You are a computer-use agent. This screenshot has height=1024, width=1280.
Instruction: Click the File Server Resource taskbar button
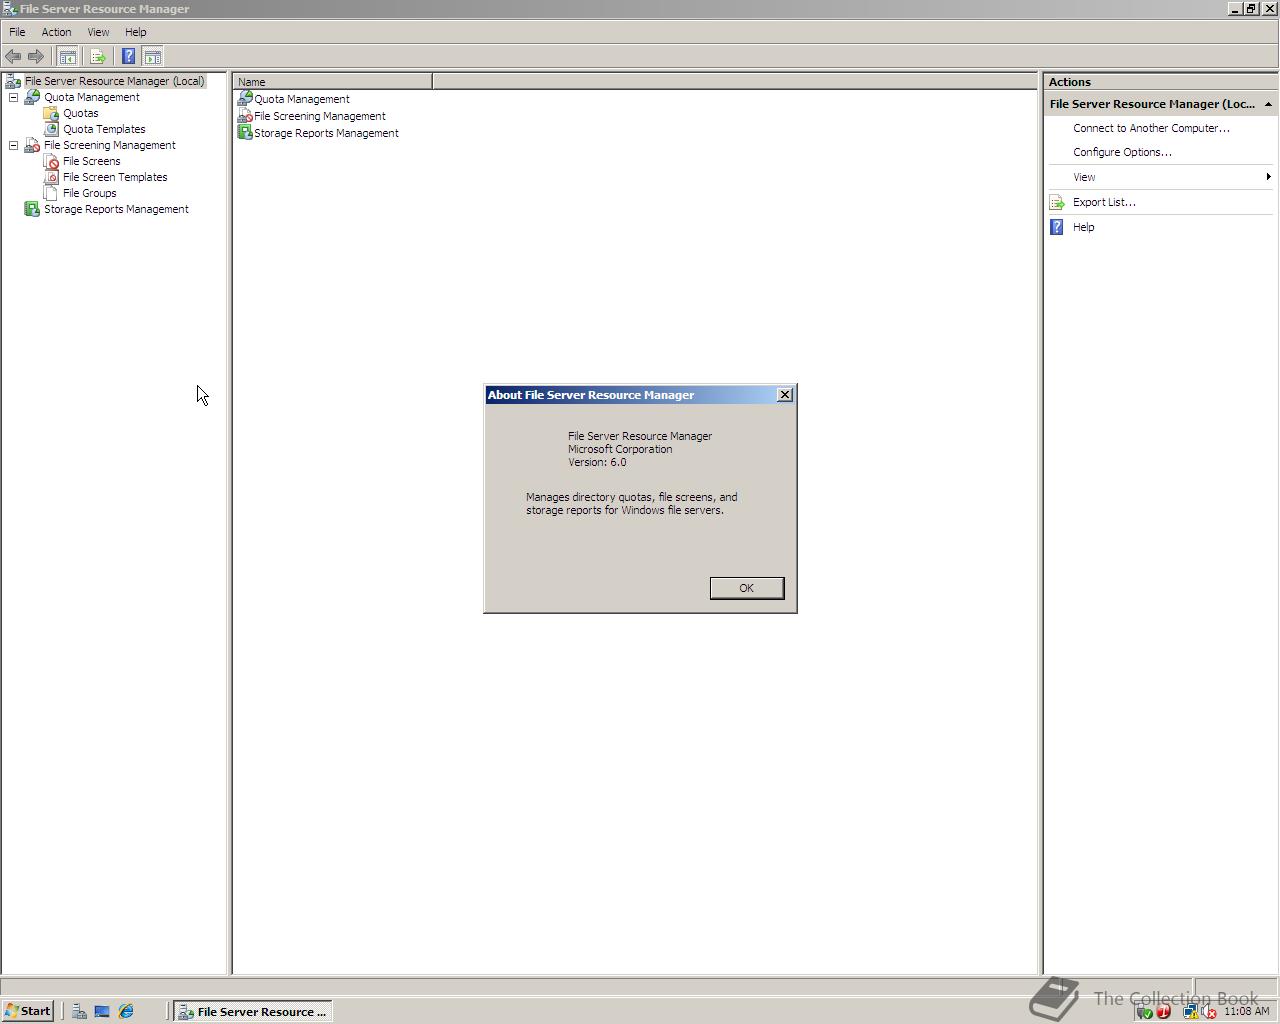pos(252,1011)
